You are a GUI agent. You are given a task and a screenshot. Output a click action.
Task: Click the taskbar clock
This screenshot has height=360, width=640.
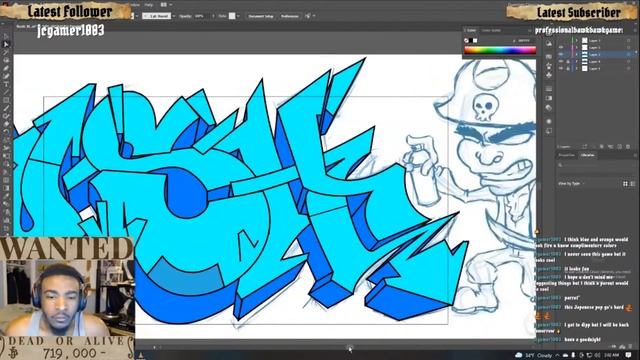[x=611, y=355]
